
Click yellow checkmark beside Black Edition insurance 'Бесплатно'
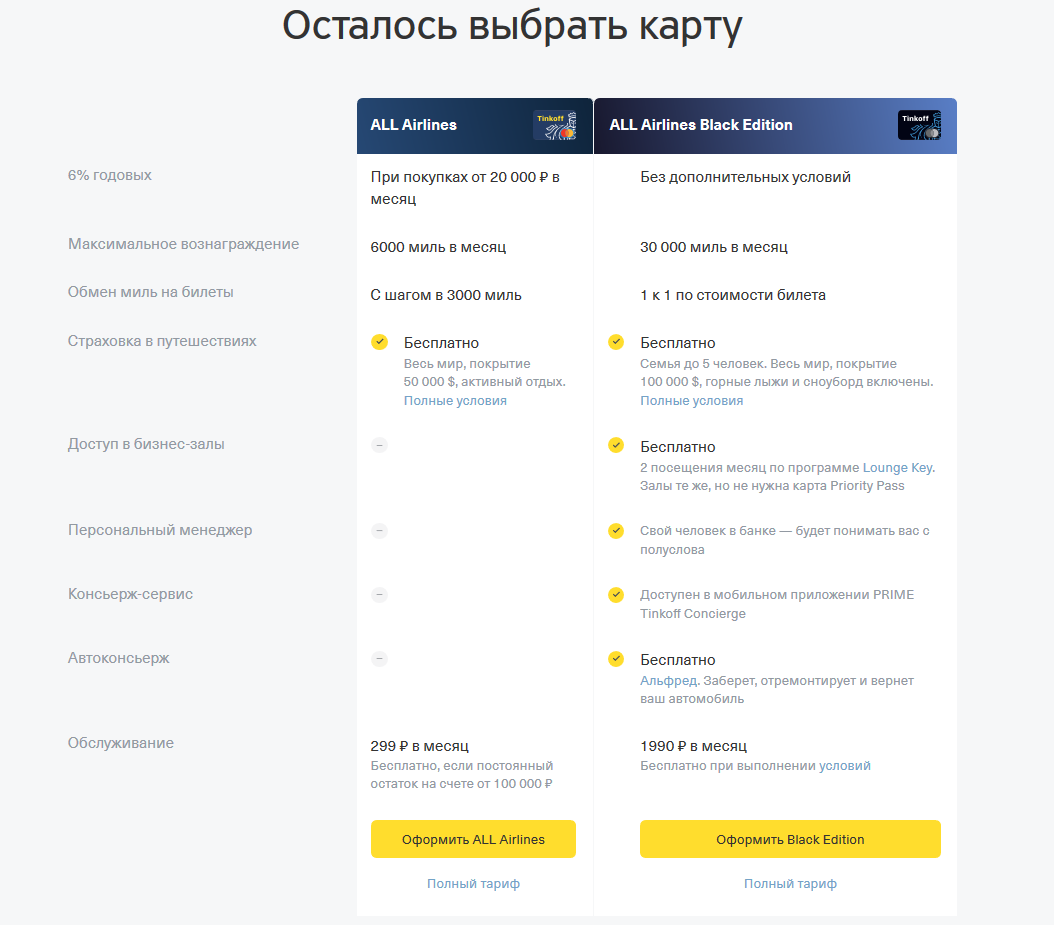point(616,342)
